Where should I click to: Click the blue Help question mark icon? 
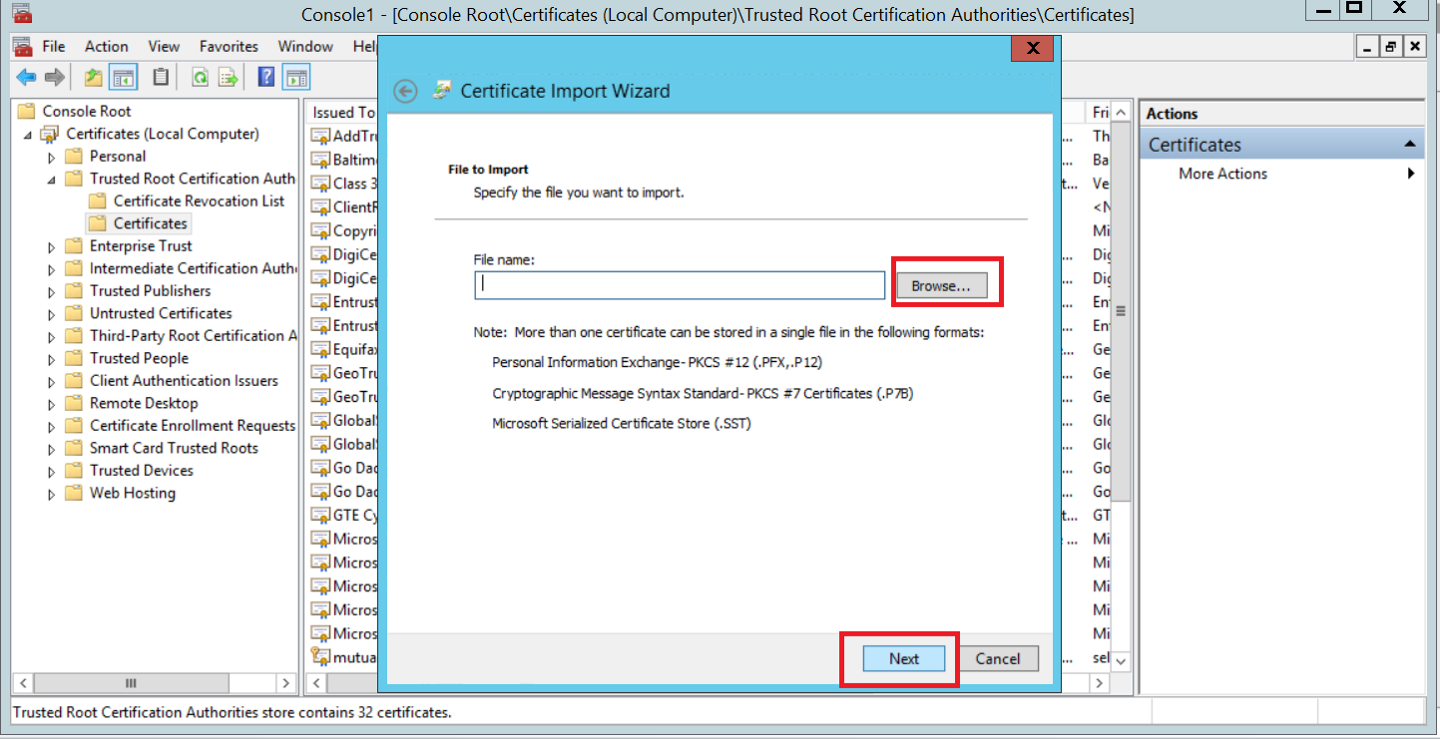[267, 78]
